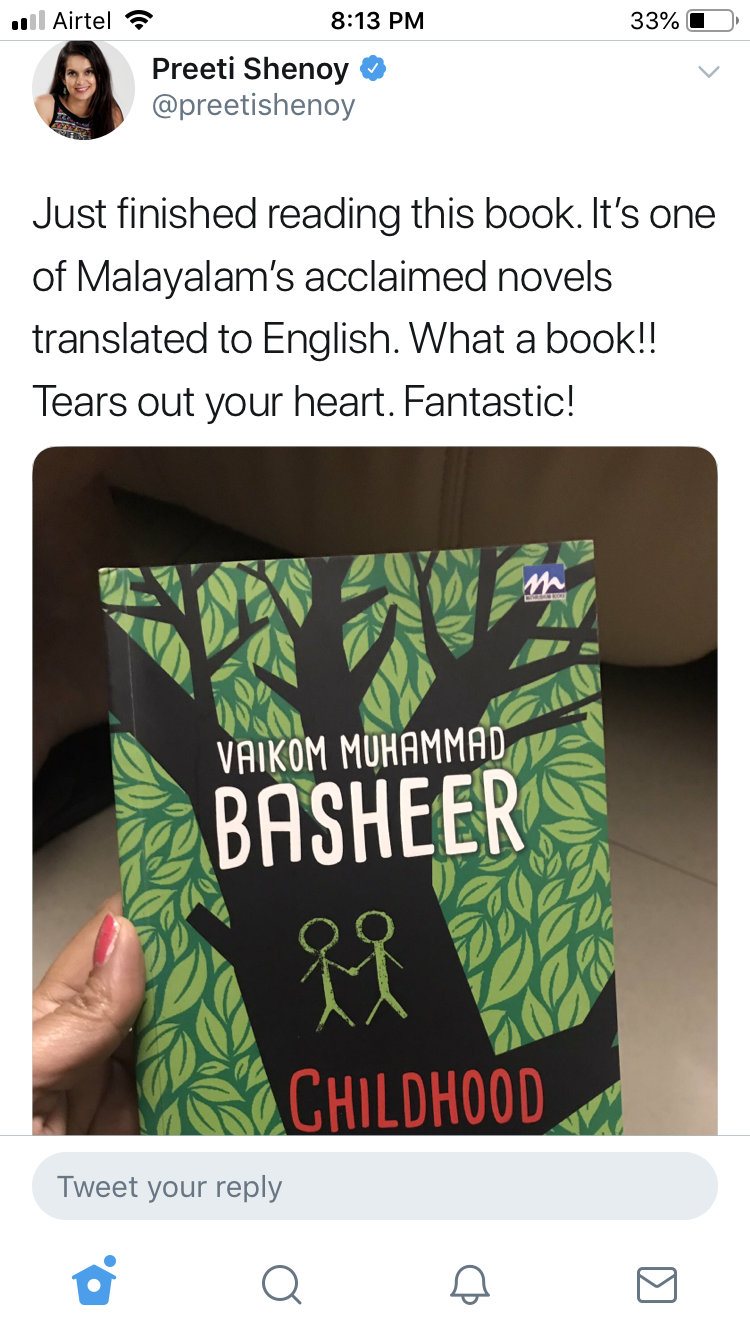This screenshot has width=750, height=1334.
Task: Tap the 8:13 PM clock
Action: click(376, 20)
